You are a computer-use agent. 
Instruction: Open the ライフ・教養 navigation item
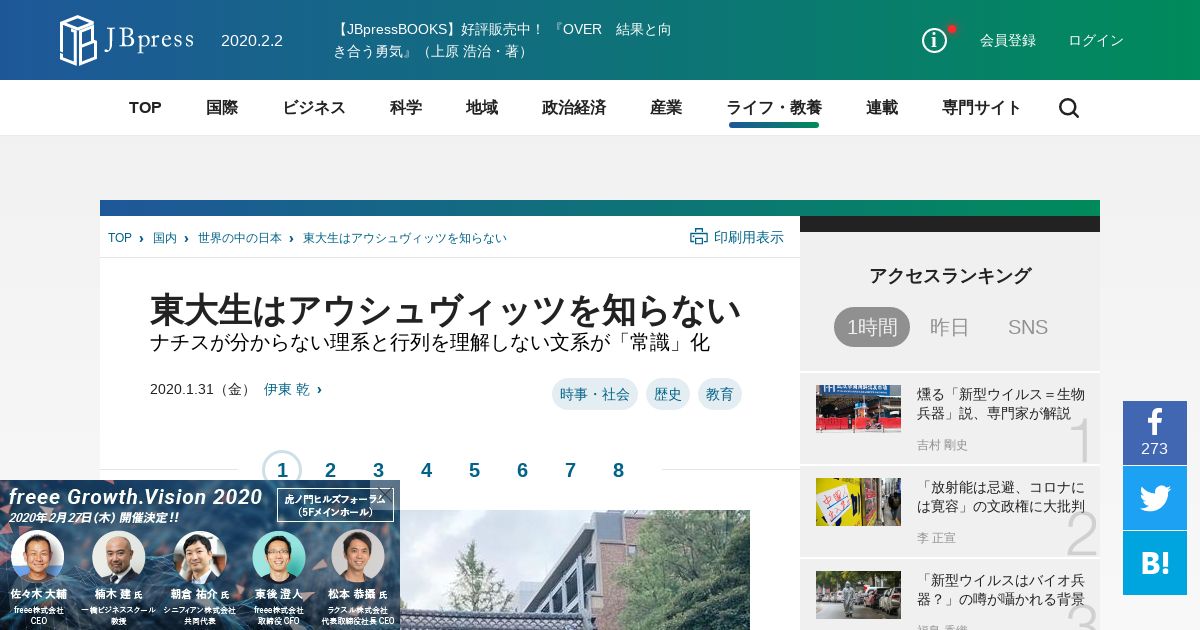(x=774, y=108)
